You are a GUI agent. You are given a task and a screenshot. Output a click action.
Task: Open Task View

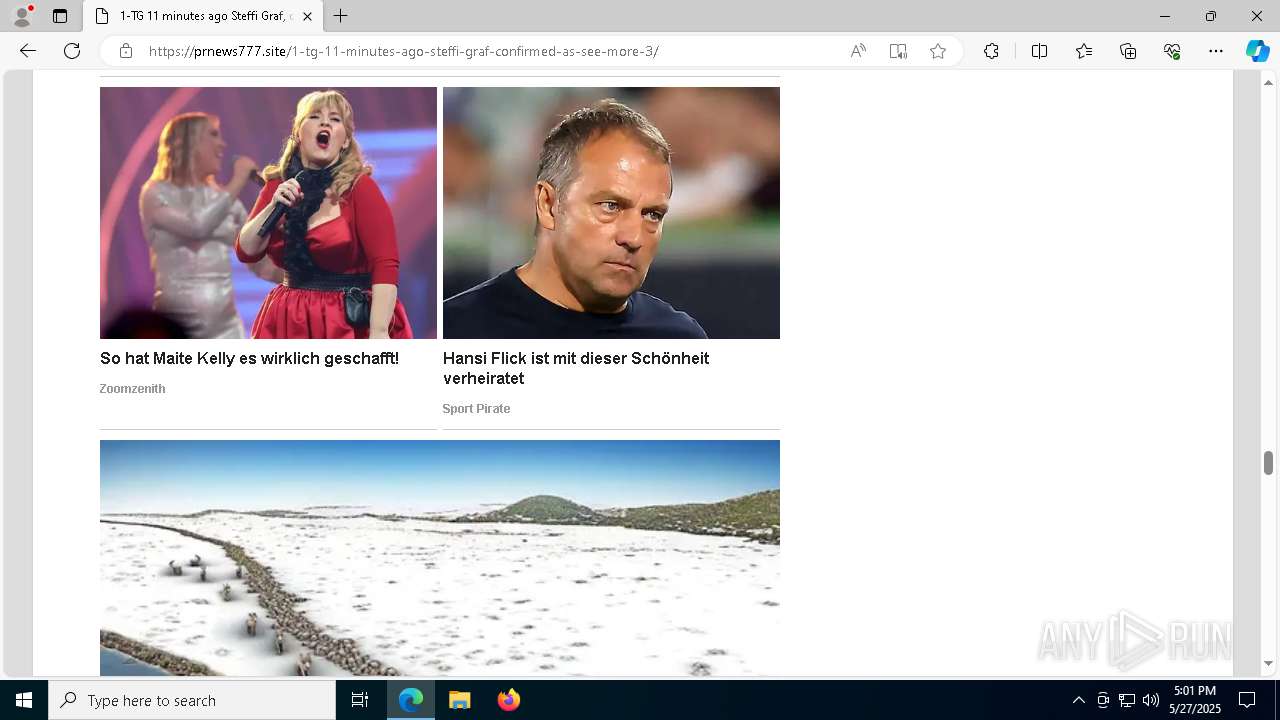360,700
